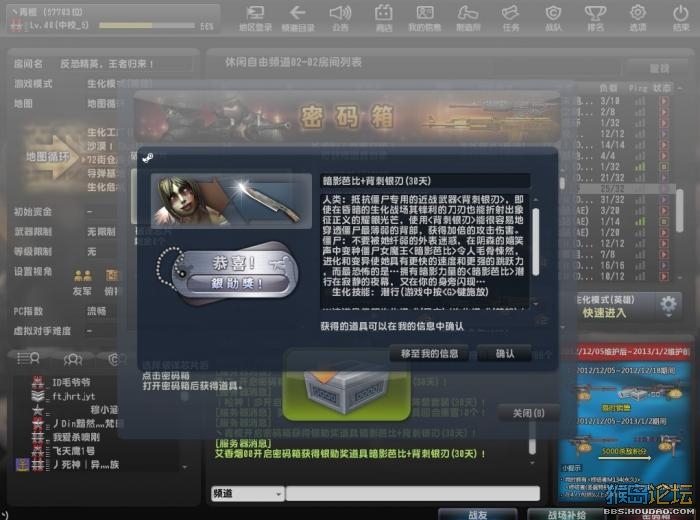Select the room row showing 7/8
Viewport: 700px width, 520px height.
623,254
